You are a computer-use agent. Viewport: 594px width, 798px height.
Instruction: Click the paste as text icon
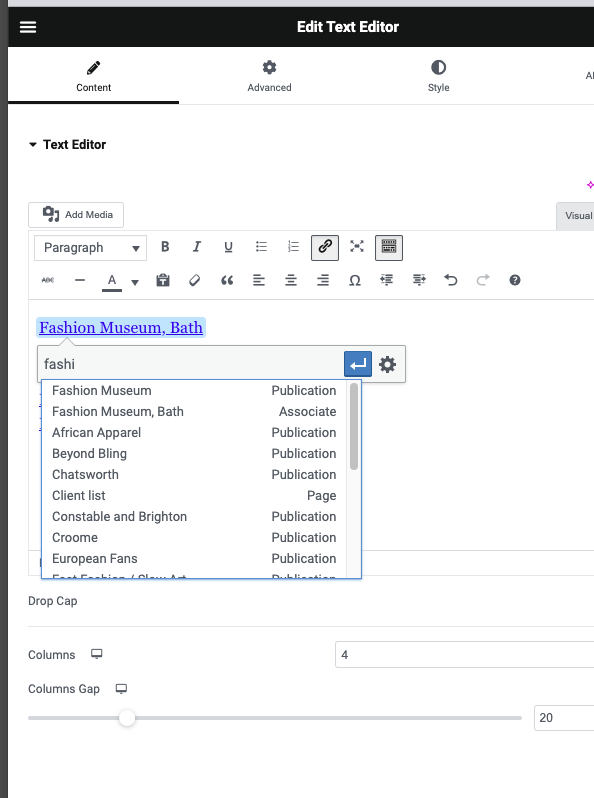point(163,280)
